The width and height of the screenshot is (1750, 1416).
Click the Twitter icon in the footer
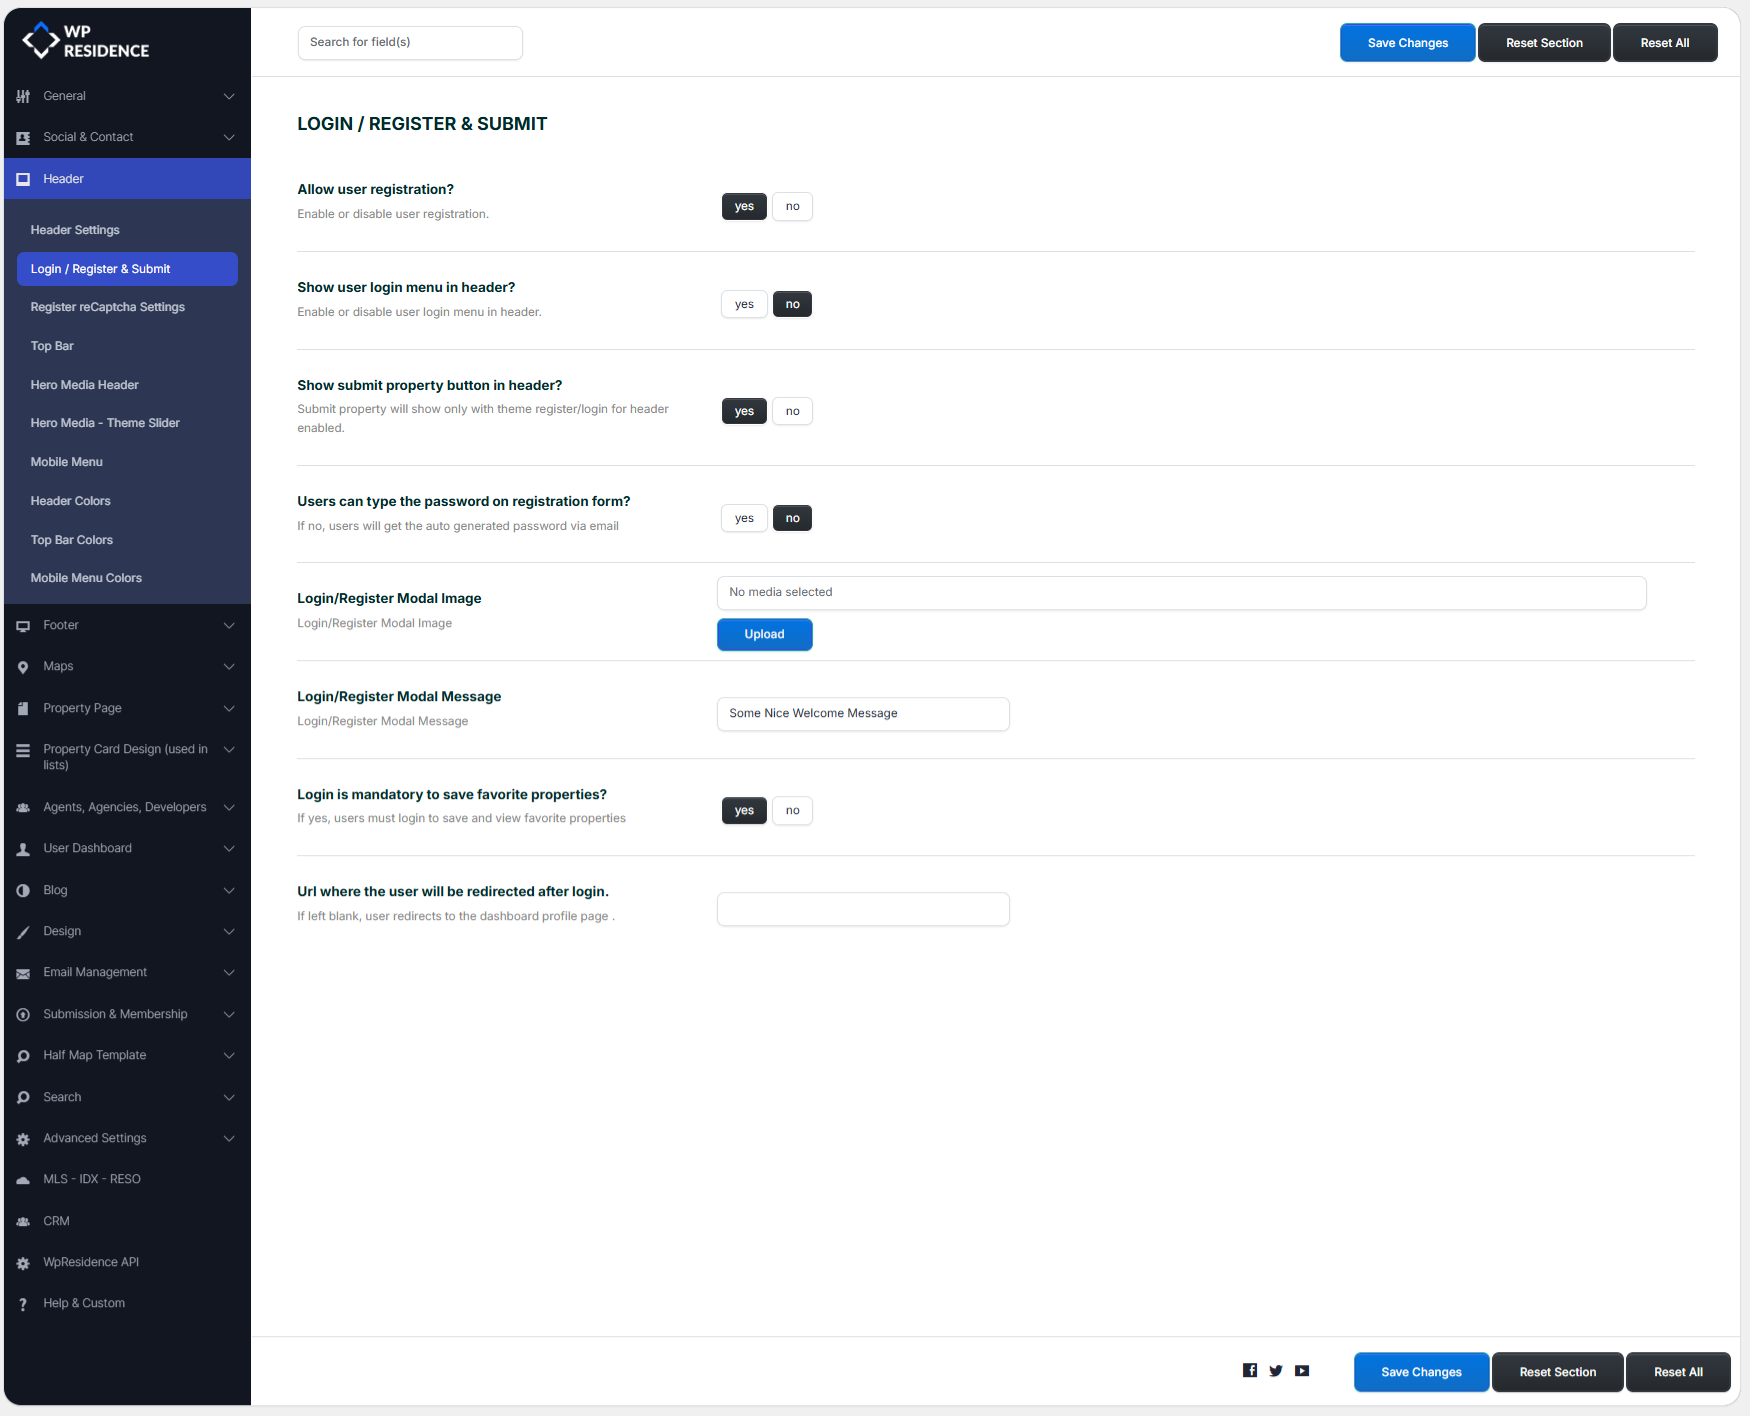1275,1370
